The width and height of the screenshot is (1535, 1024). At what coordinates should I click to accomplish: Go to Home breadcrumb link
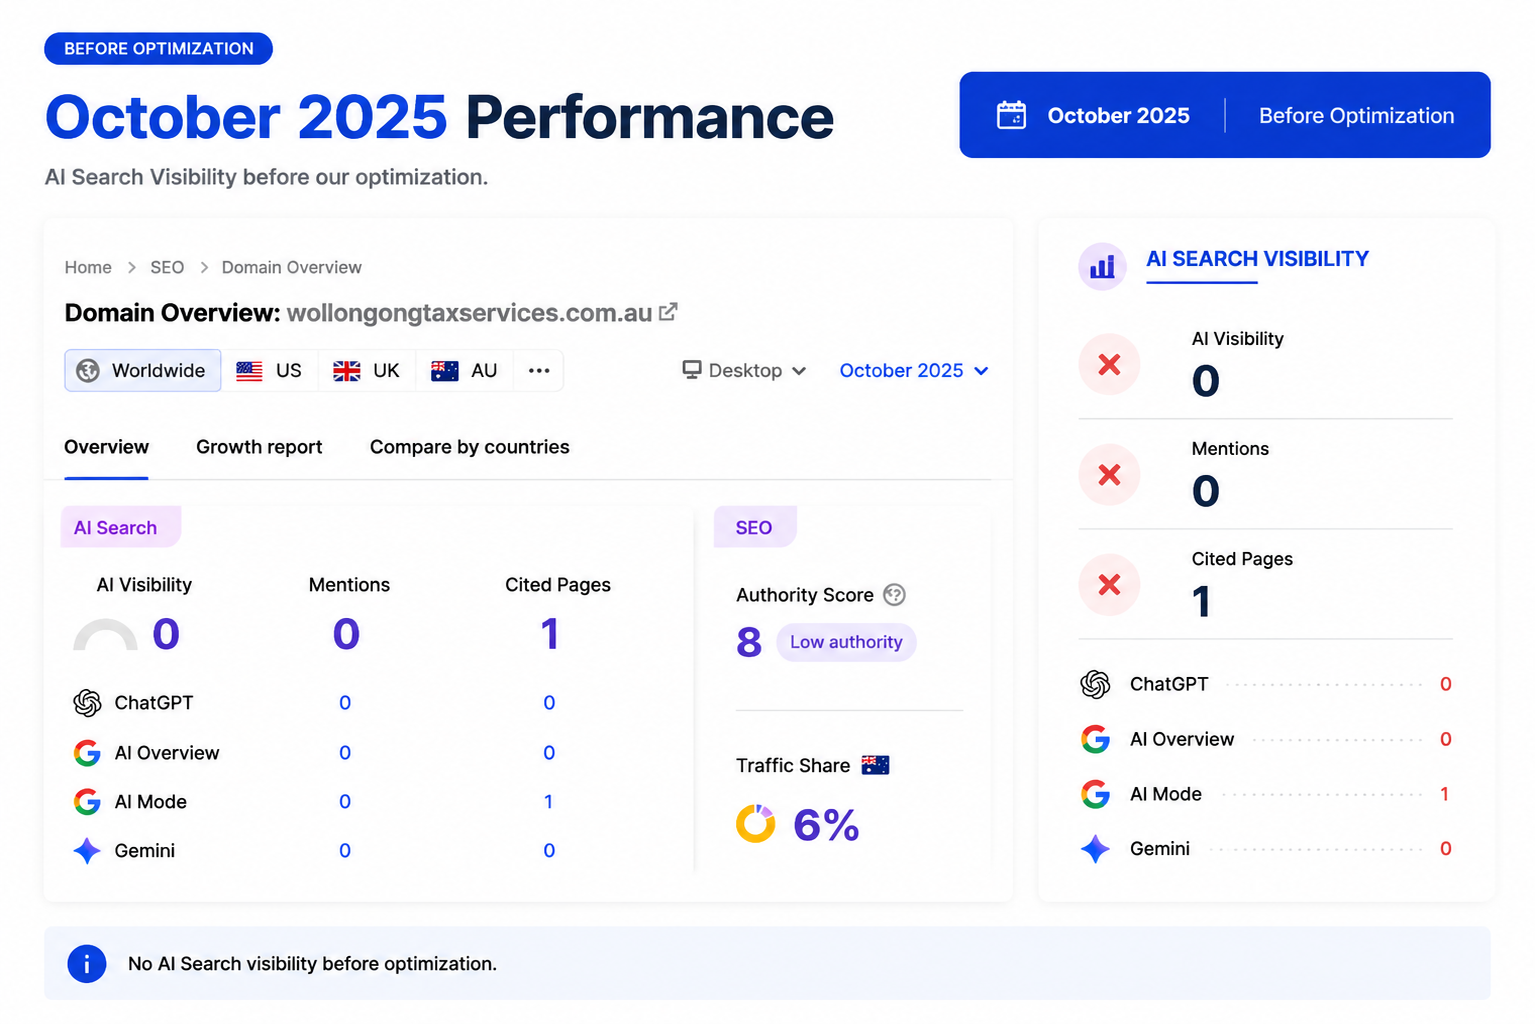pos(88,268)
